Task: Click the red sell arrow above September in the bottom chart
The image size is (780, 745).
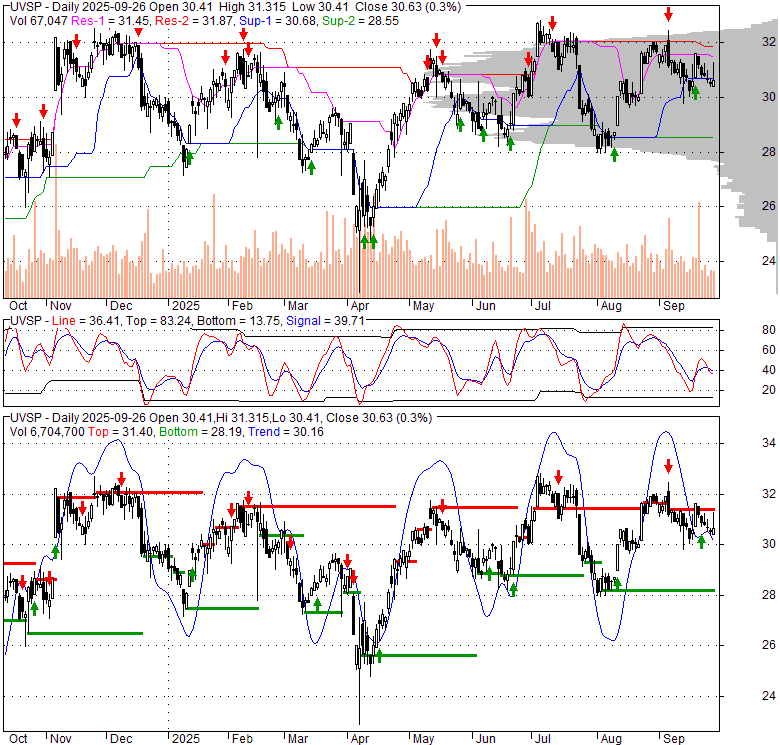Action: pyautogui.click(x=668, y=466)
